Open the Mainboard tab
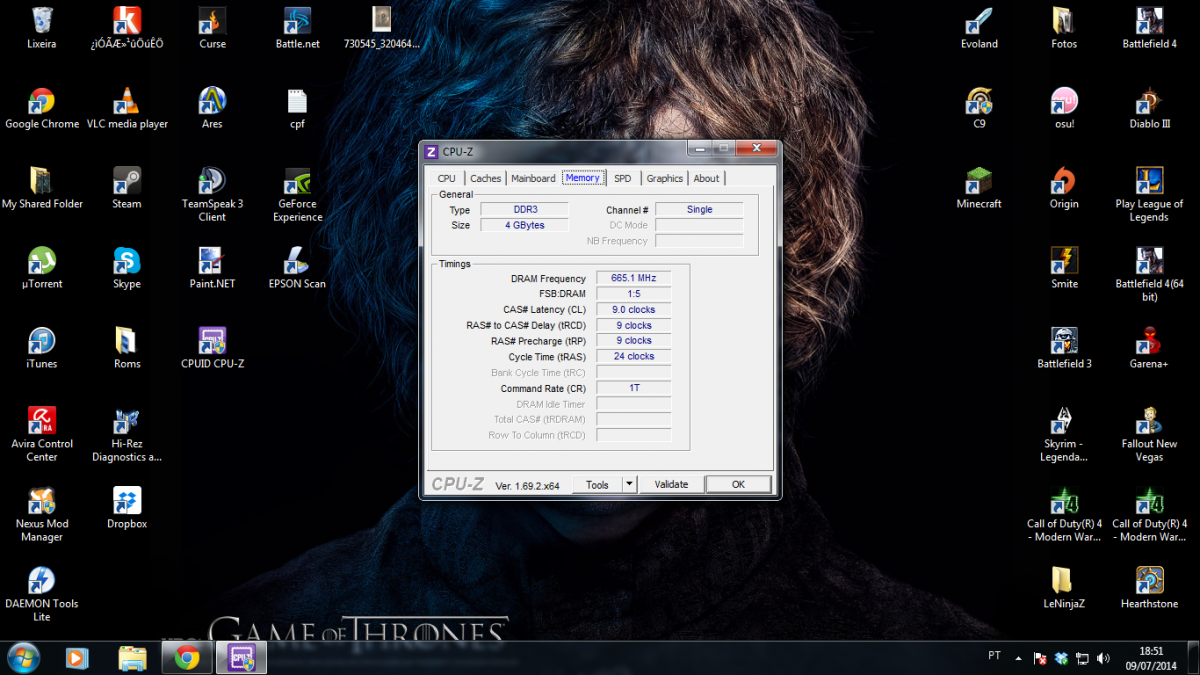The width and height of the screenshot is (1200, 675). coord(533,178)
